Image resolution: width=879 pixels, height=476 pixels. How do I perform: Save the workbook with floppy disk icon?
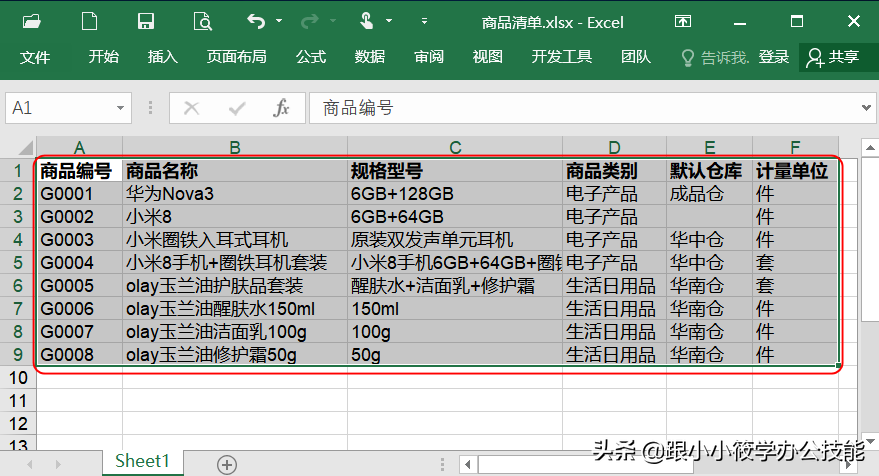pos(146,22)
